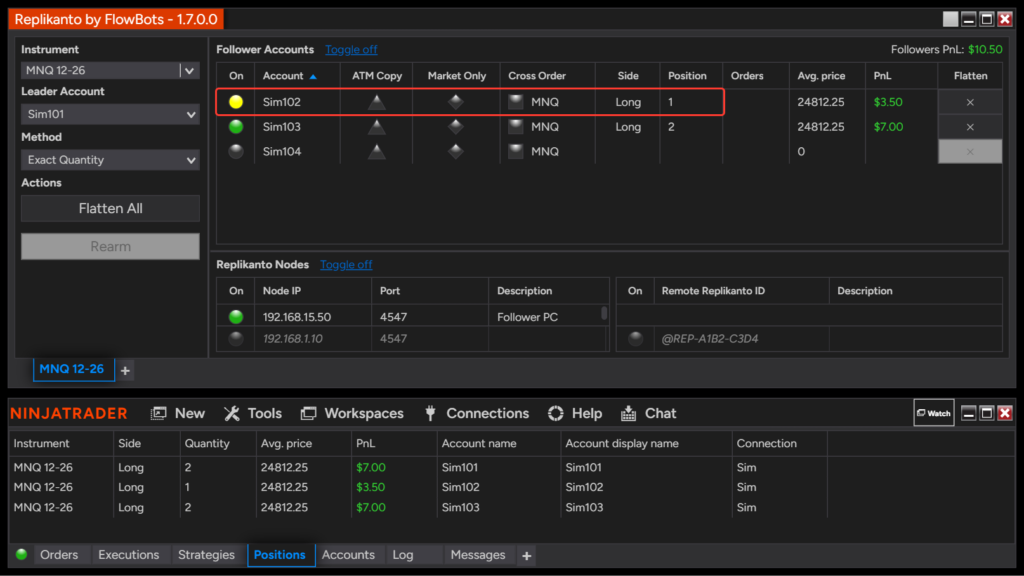Screen dimensions: 1024x576
Task: Sort followers by the Account column arrow
Action: point(313,76)
